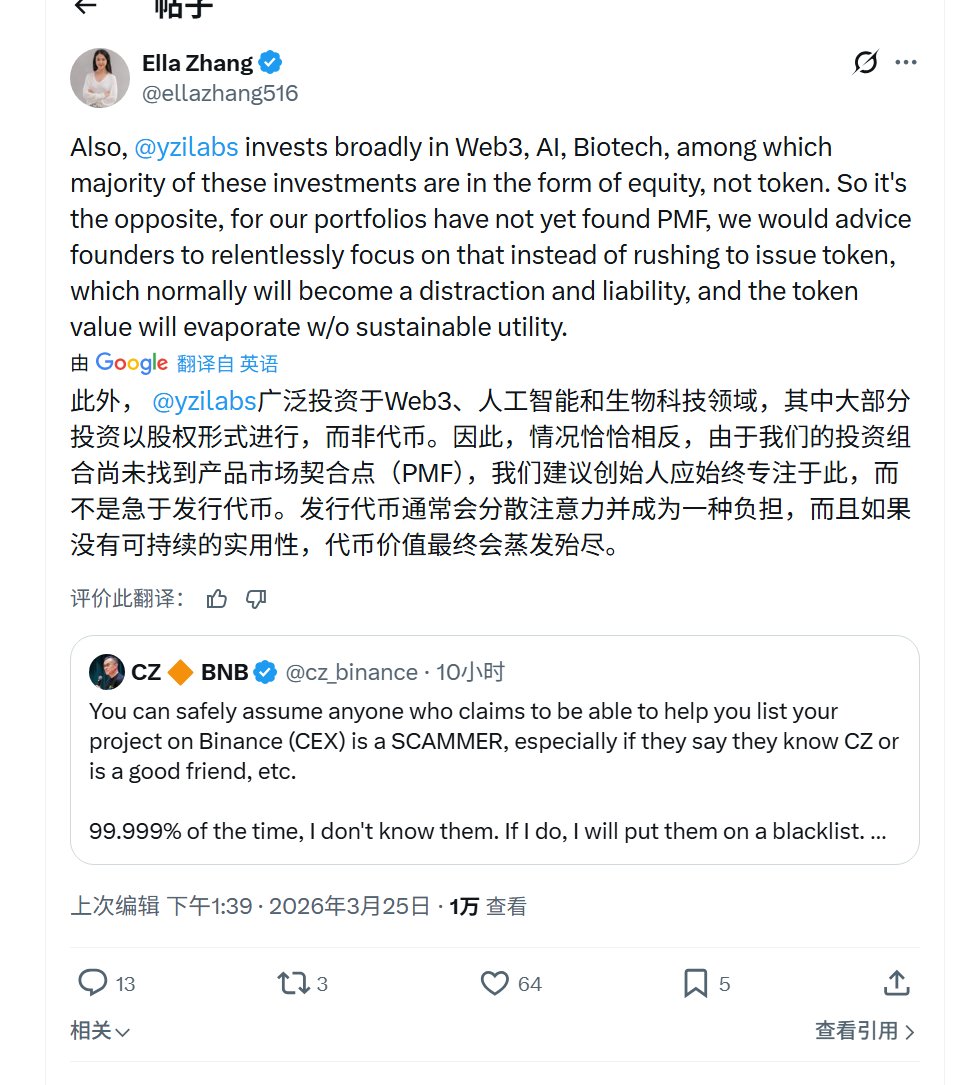The image size is (967, 1085).
Task: Rate translation with thumbs down
Action: (x=256, y=599)
